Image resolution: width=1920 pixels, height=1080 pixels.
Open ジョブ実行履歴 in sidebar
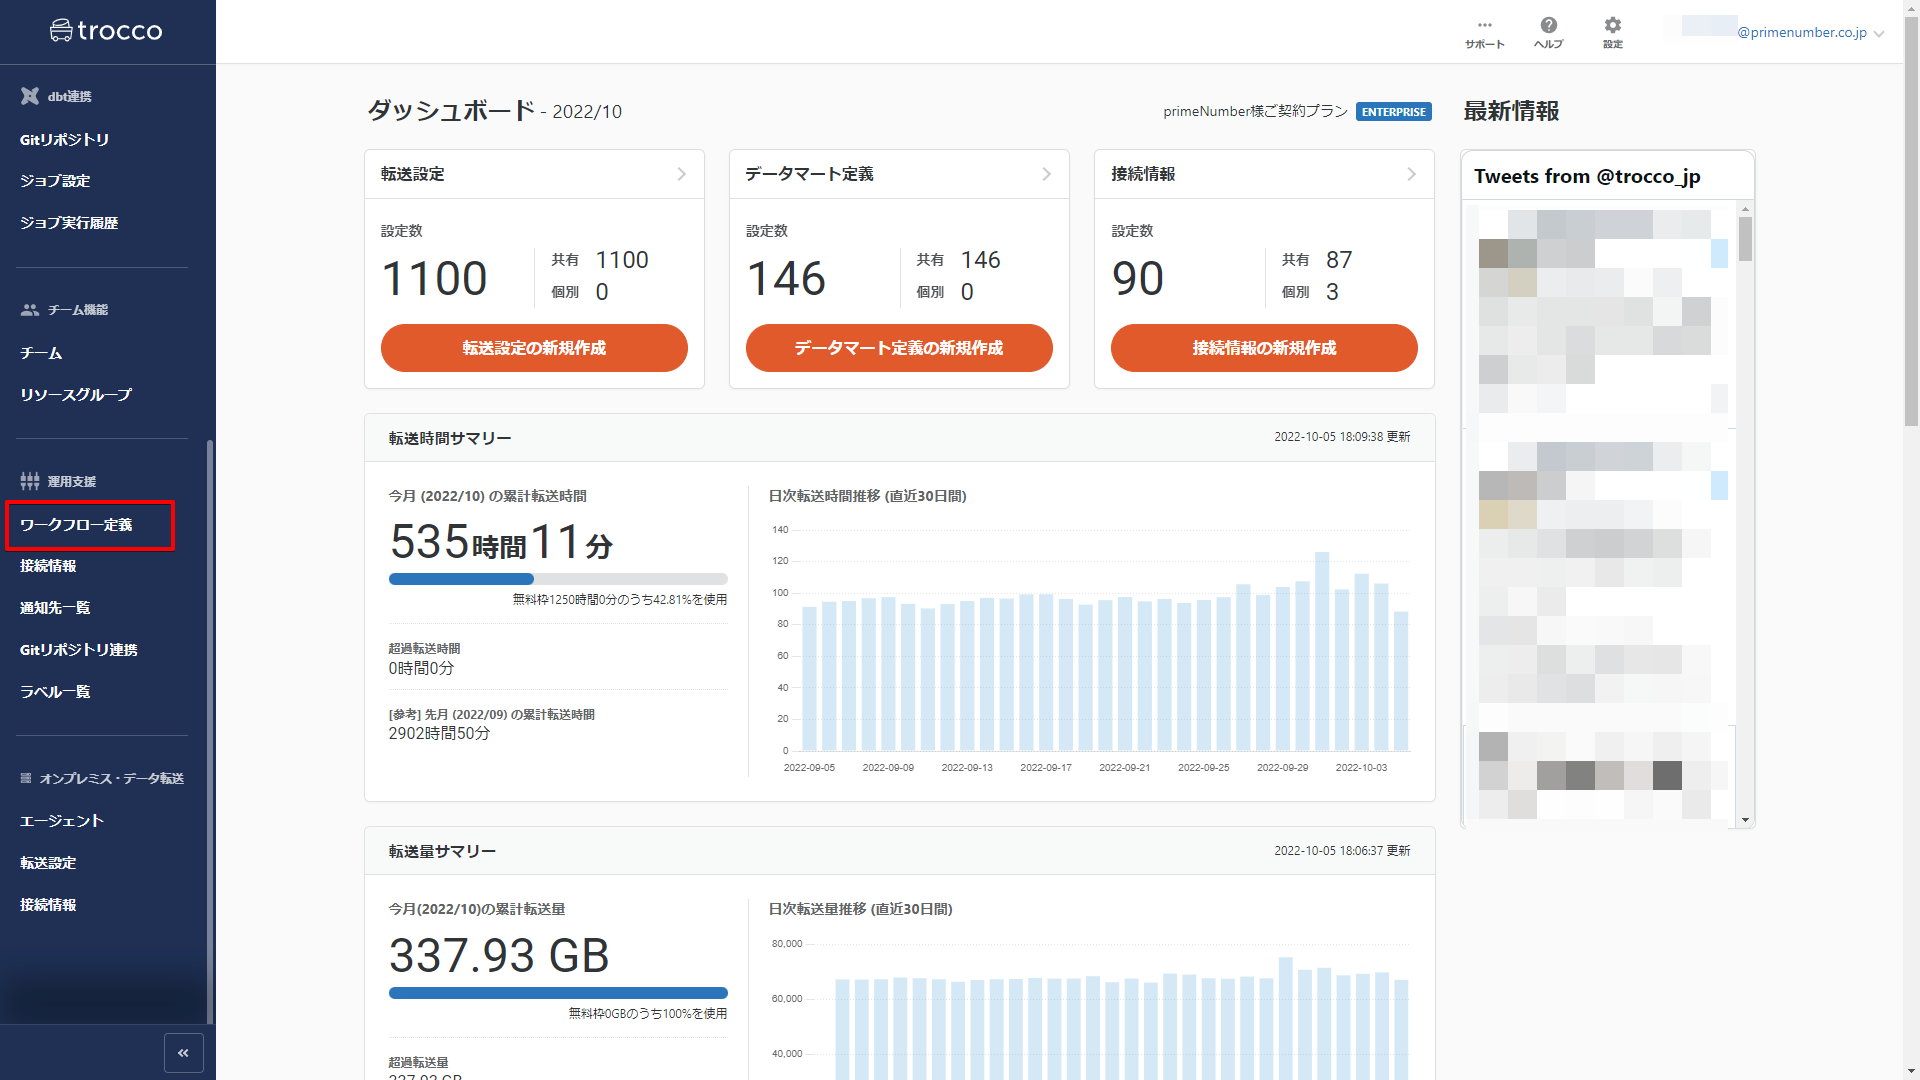click(69, 223)
